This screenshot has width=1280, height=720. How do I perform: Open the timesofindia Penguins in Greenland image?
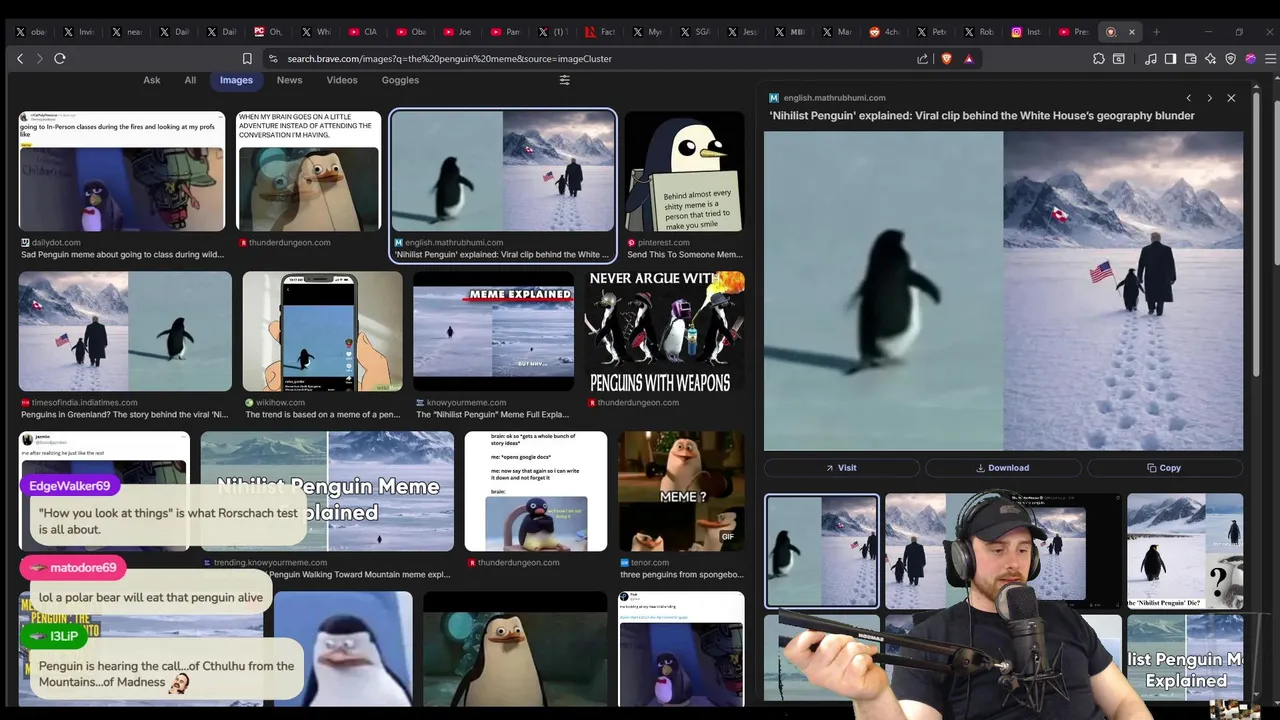point(125,331)
